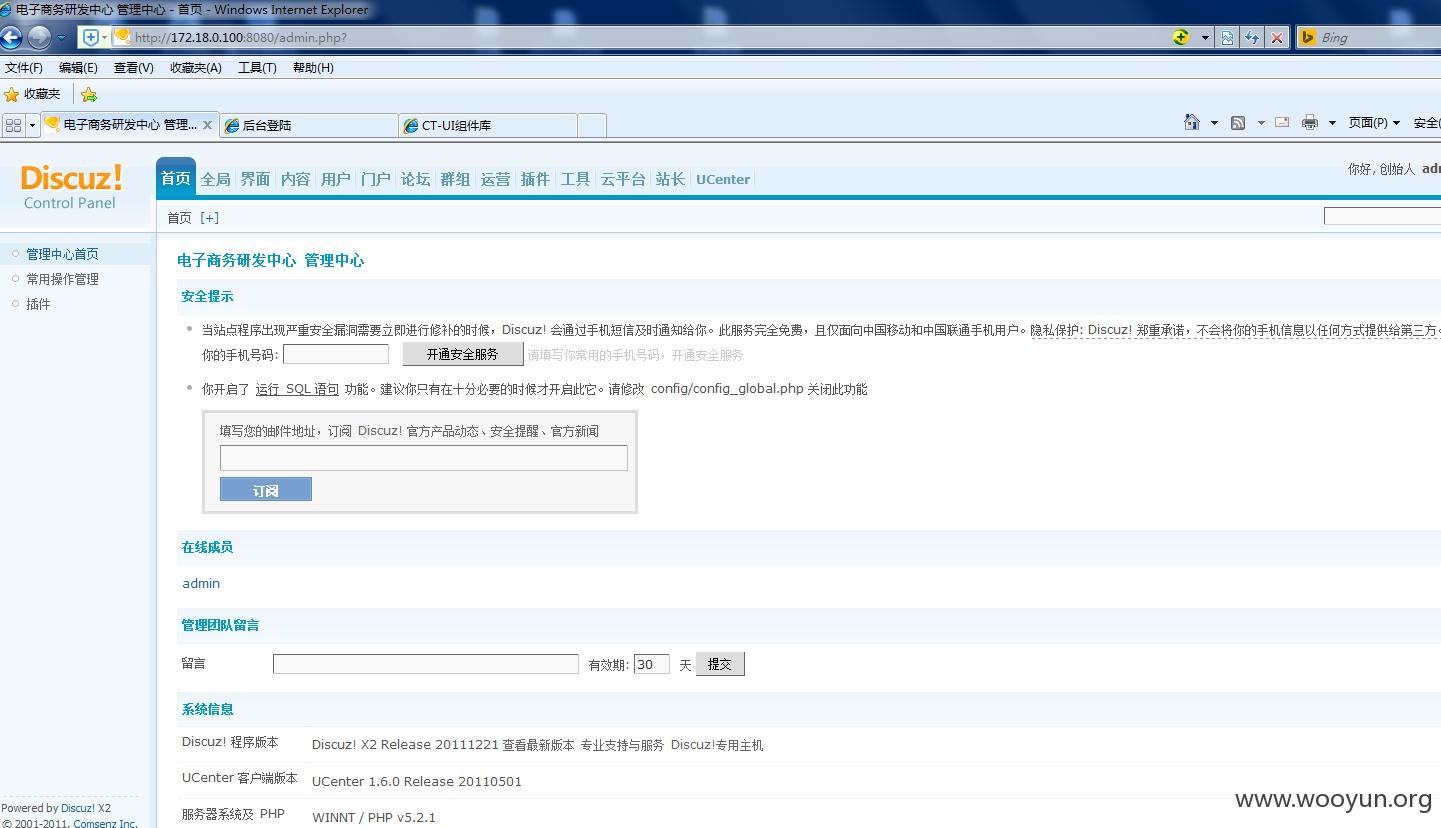Image resolution: width=1441 pixels, height=828 pixels.
Task: Click the Quick Tabs grid icon
Action: pos(13,125)
